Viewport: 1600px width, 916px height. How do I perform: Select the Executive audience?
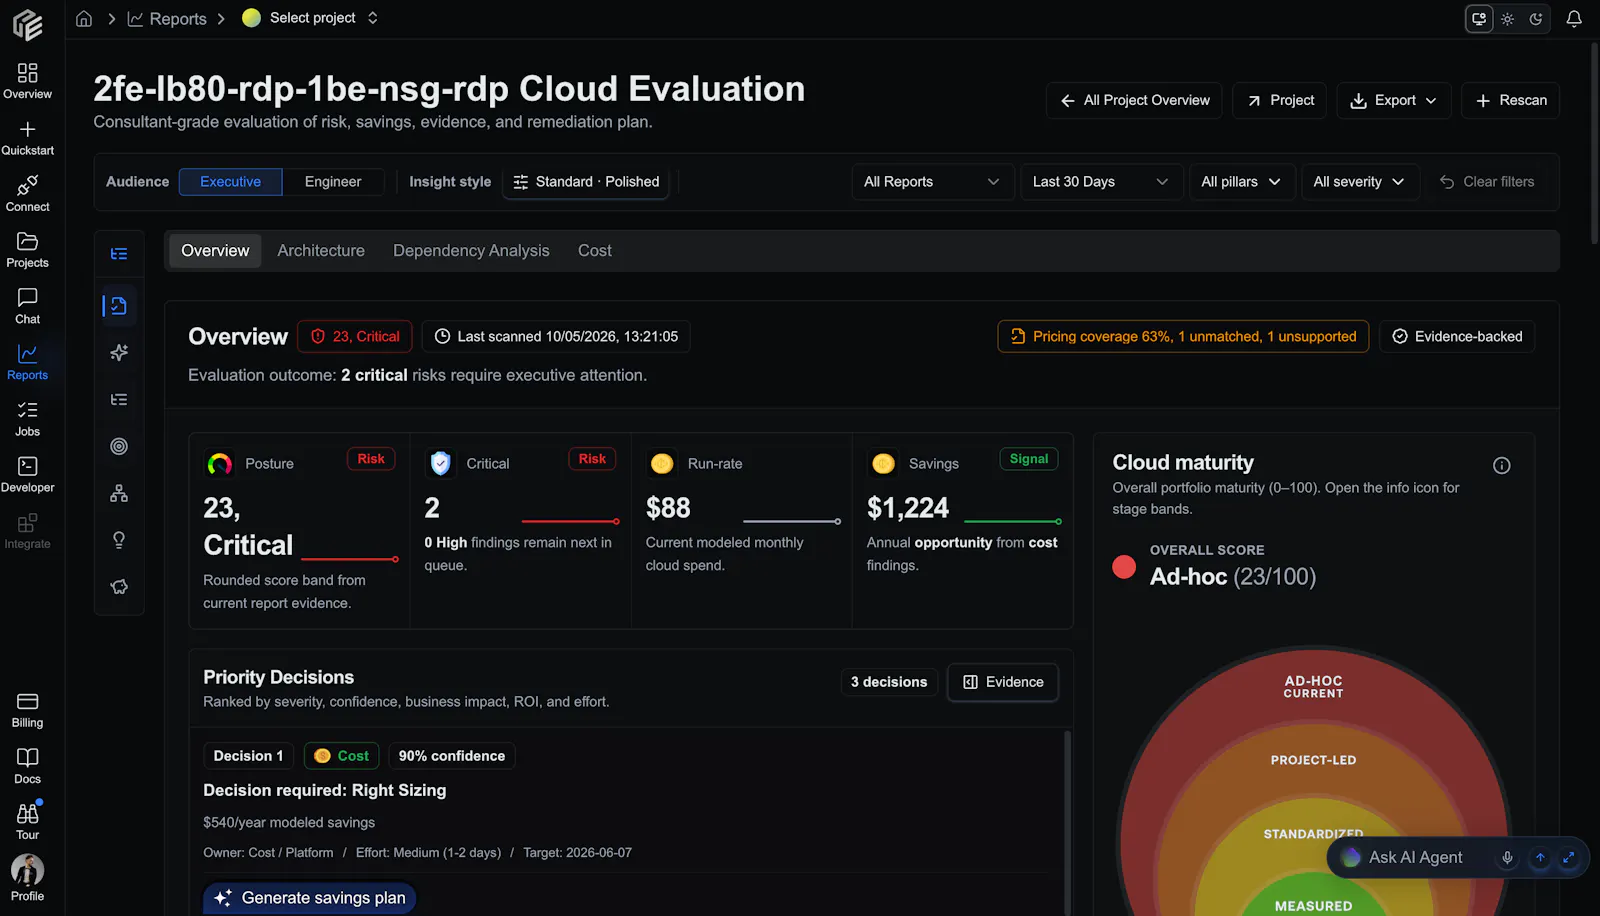(x=230, y=181)
